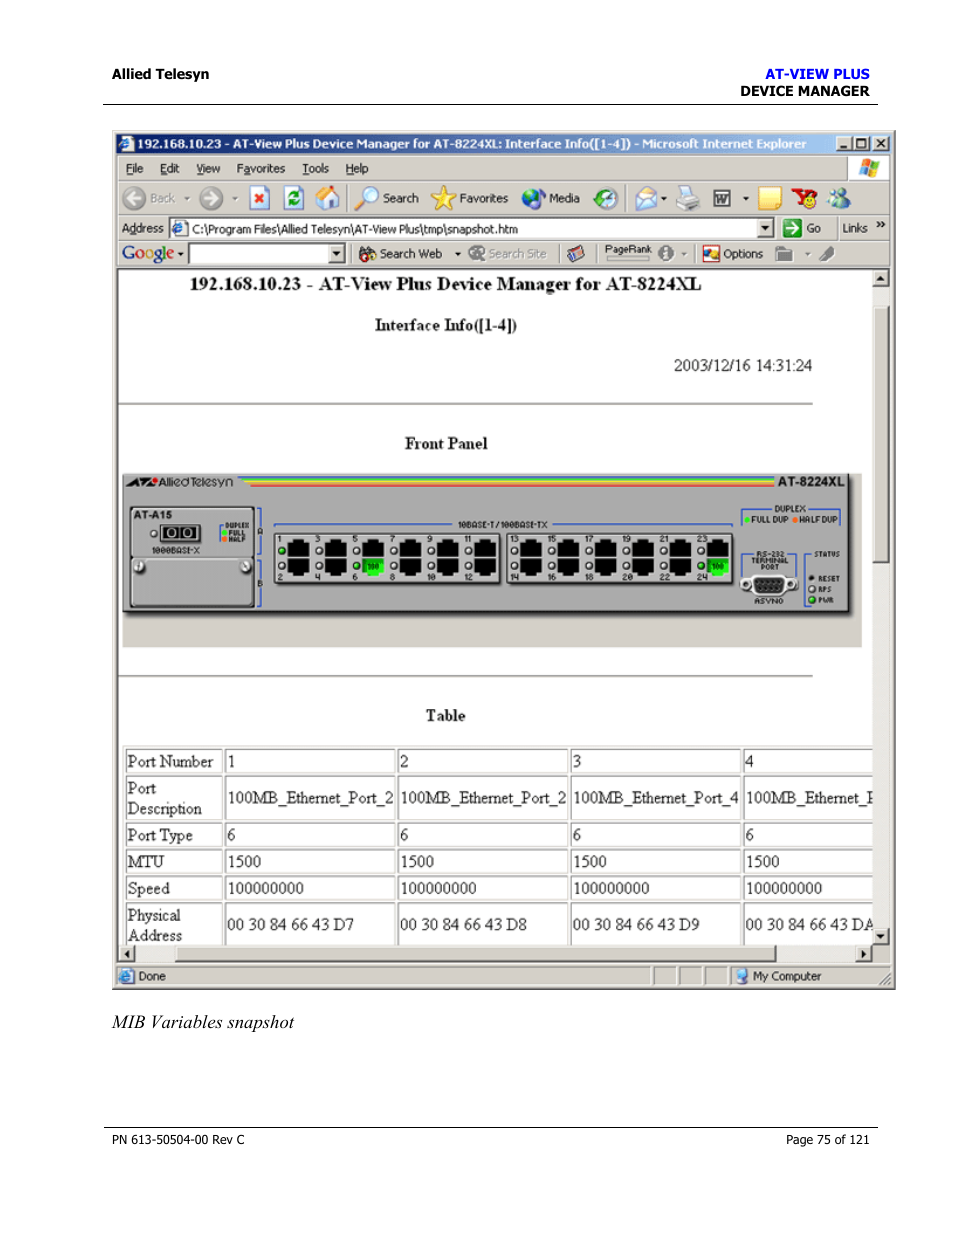
Task: Click the AT-A15 fiber uplink port
Action: click(x=180, y=533)
